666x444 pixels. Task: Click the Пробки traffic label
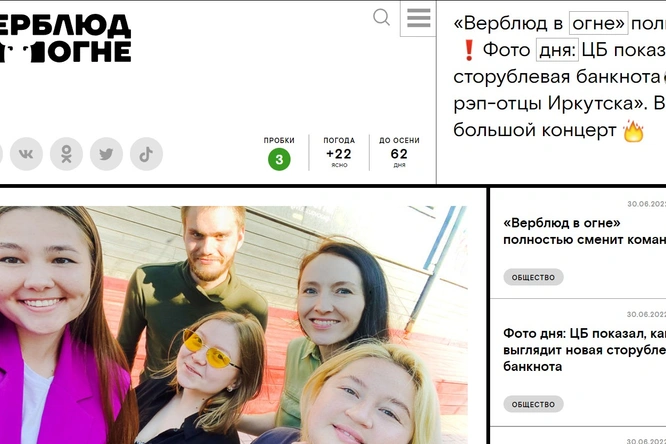(x=279, y=141)
